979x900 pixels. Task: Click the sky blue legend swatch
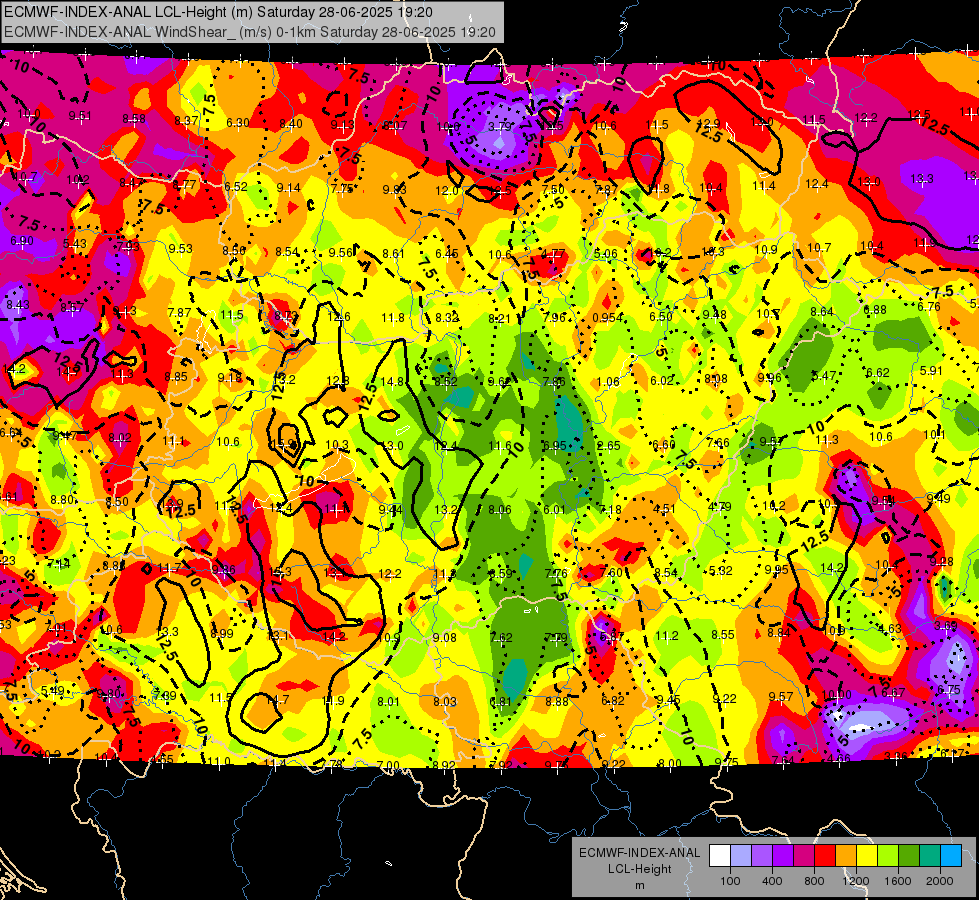point(950,856)
